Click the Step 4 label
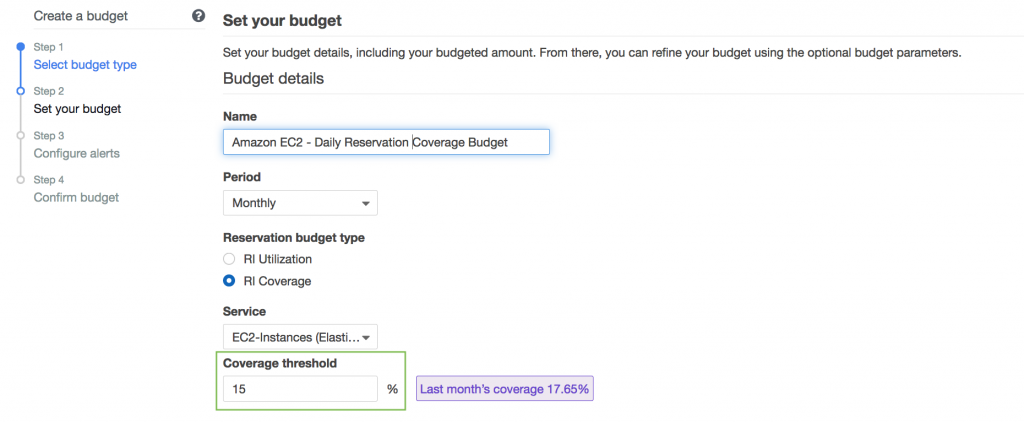Viewport: 1024px width, 422px height. tap(49, 180)
